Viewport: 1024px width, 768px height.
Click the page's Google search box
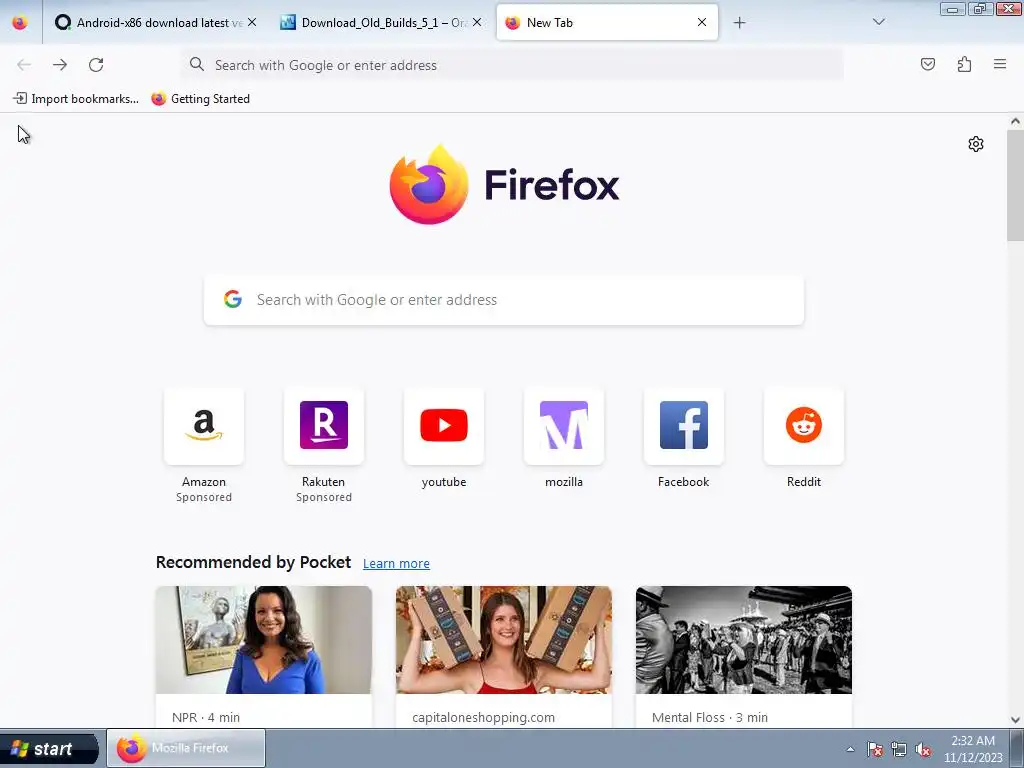504,300
